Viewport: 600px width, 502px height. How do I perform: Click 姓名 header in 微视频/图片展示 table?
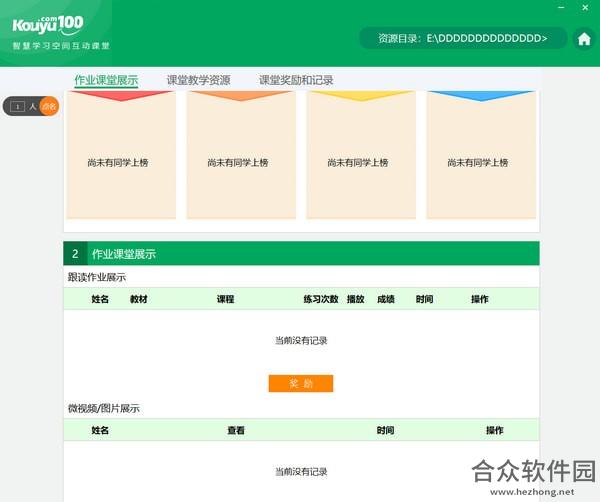(x=100, y=430)
